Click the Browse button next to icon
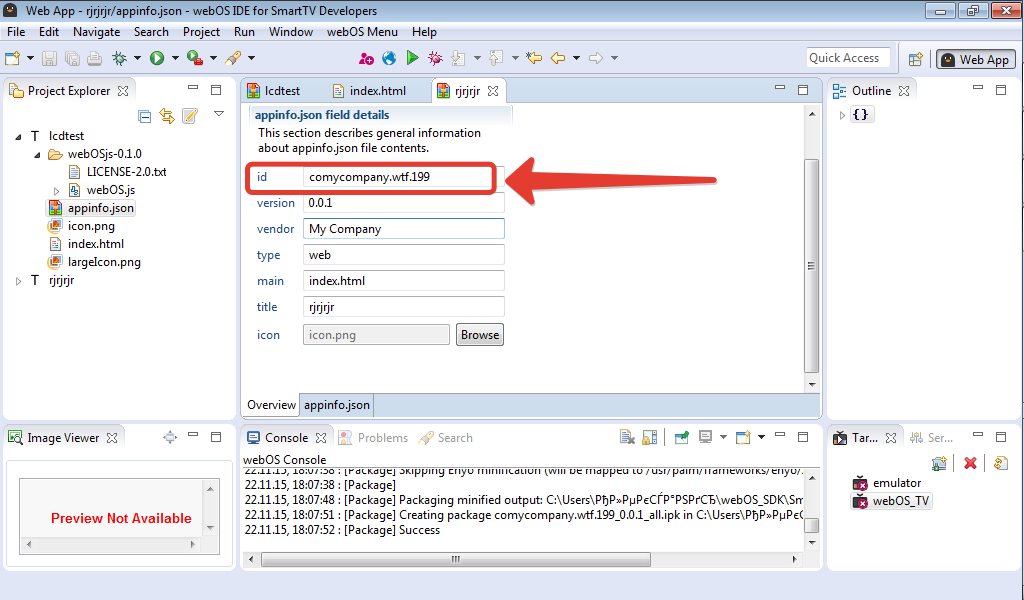The image size is (1024, 600). tap(480, 335)
